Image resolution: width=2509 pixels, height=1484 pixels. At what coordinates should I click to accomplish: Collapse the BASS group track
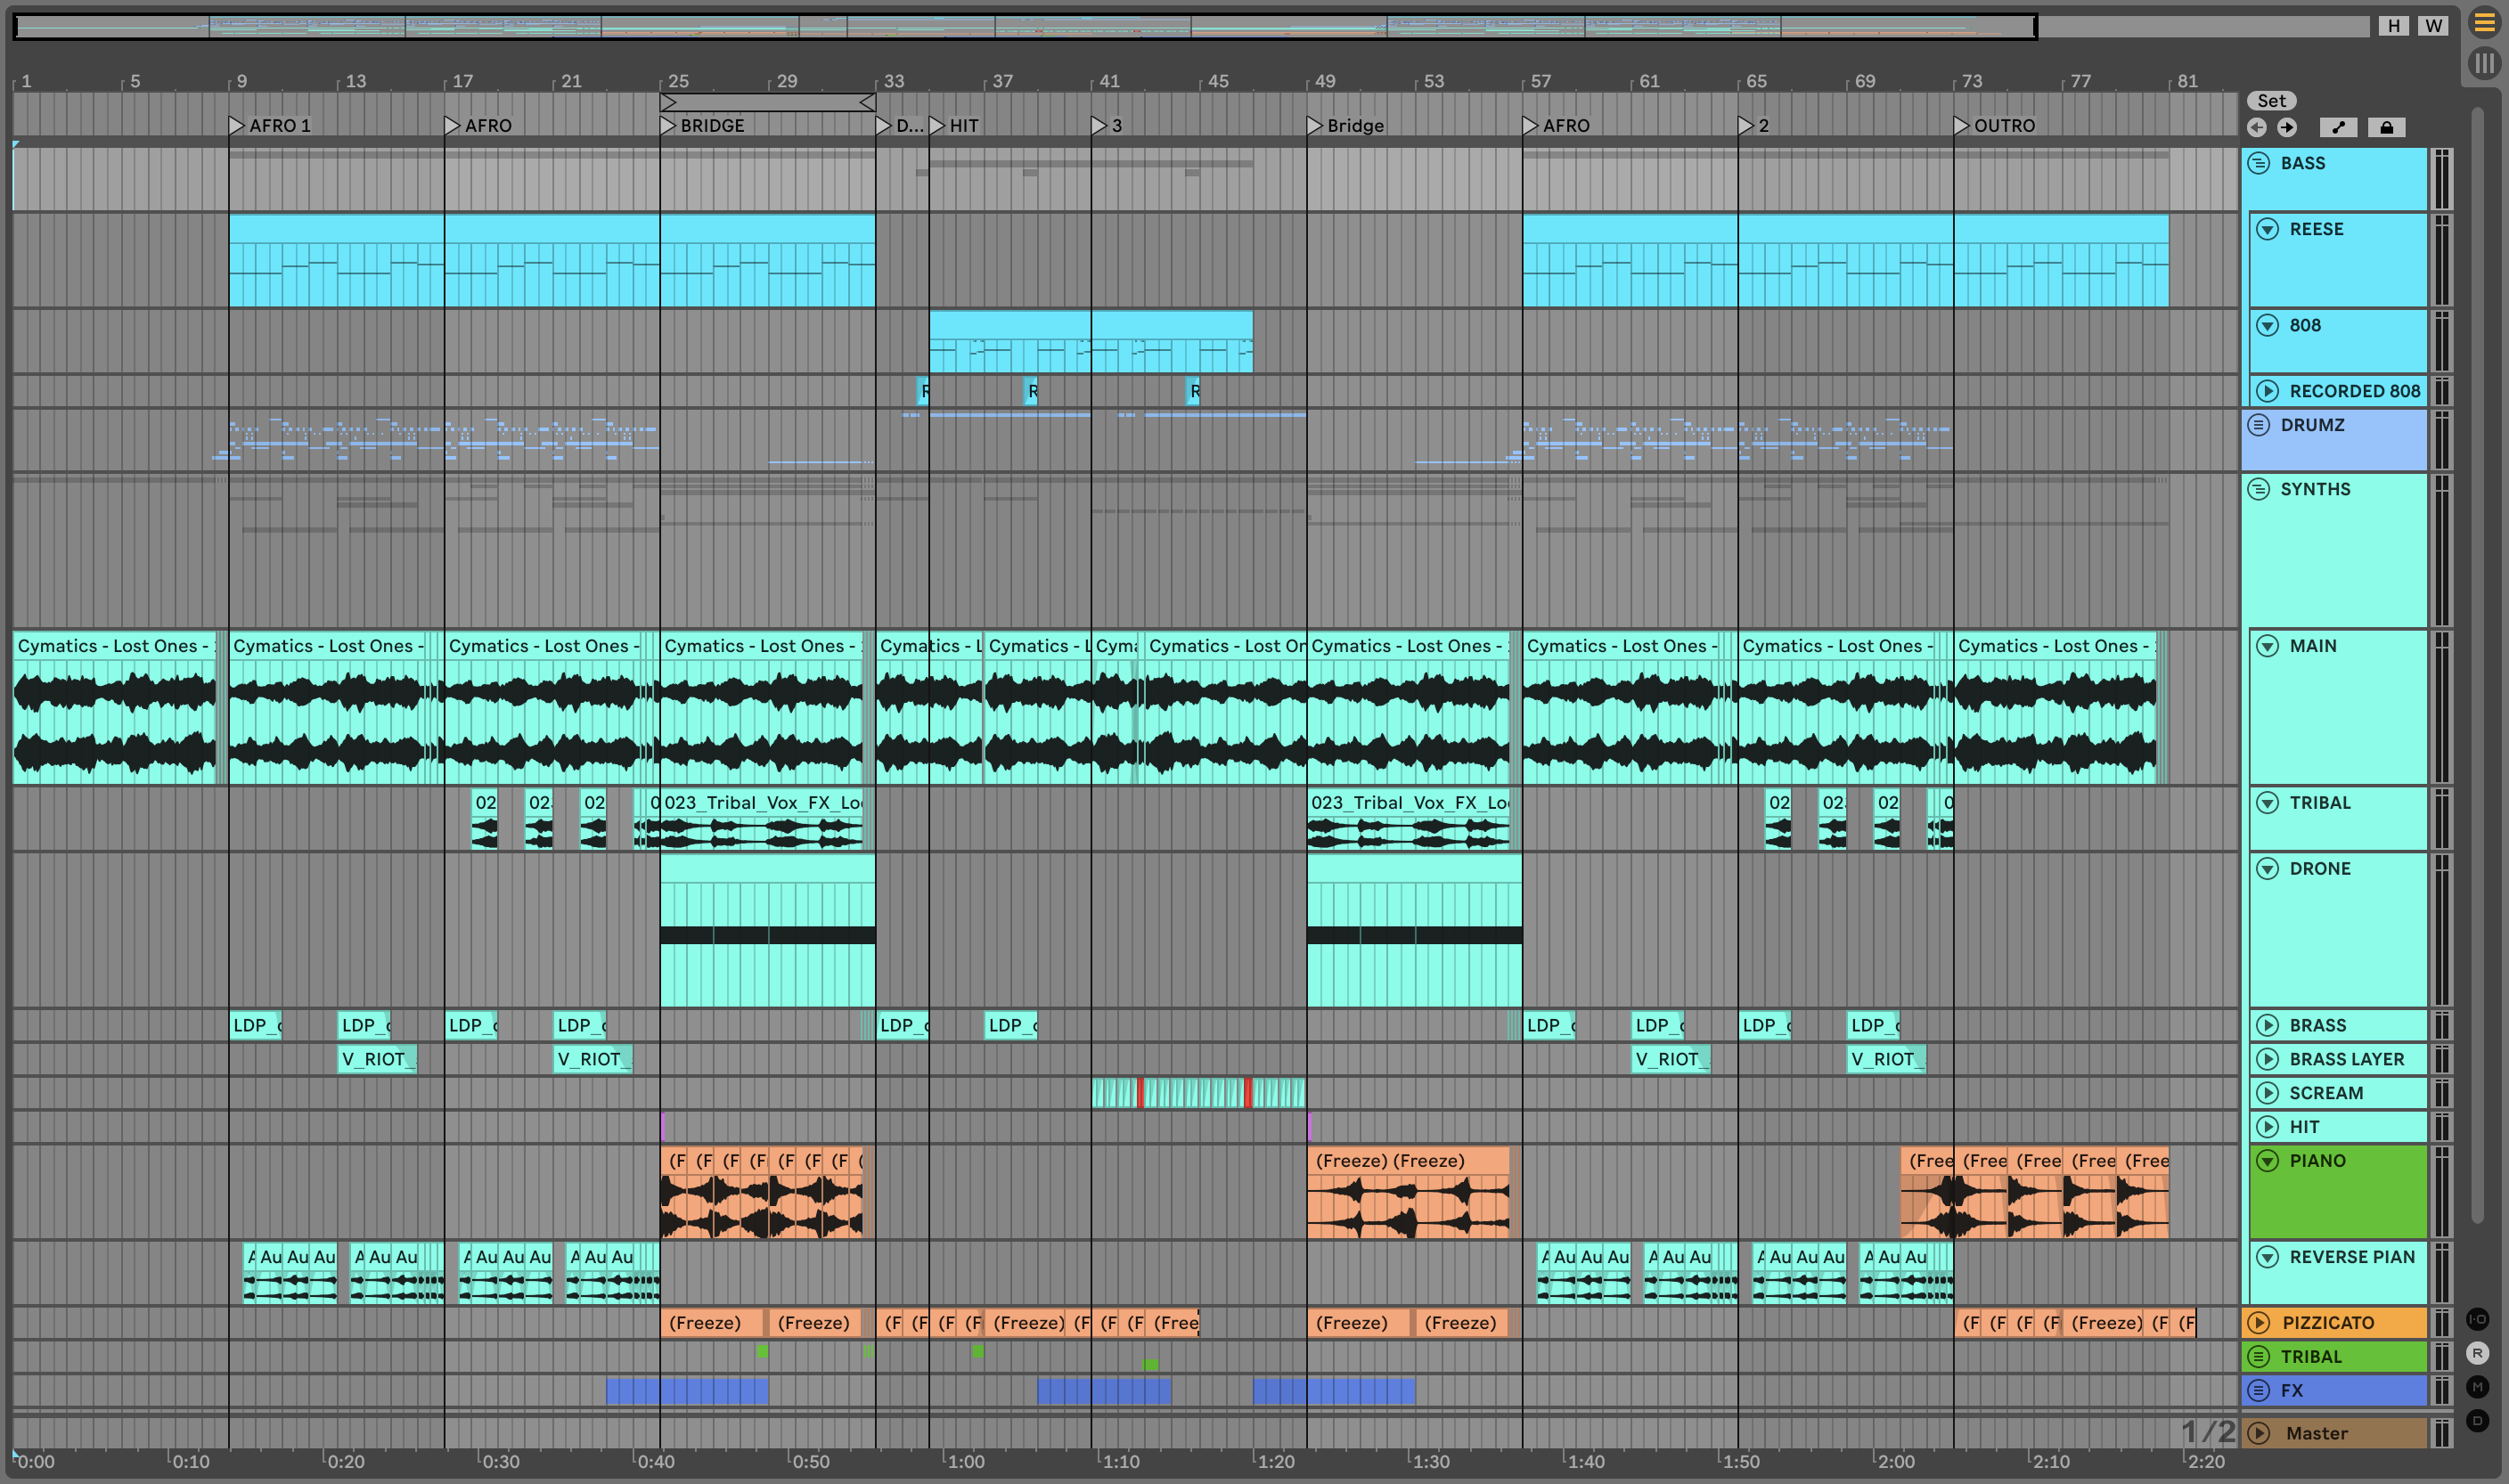click(2259, 163)
